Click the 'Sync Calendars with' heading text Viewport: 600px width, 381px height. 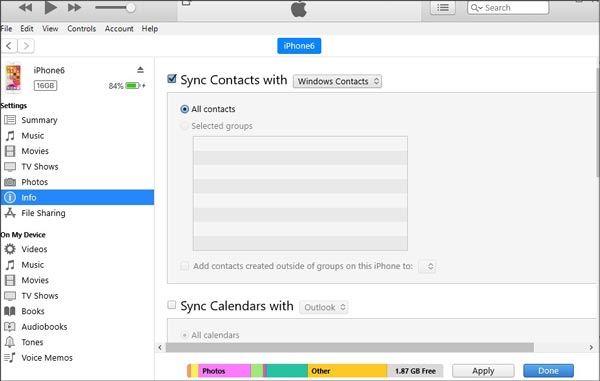(x=237, y=306)
